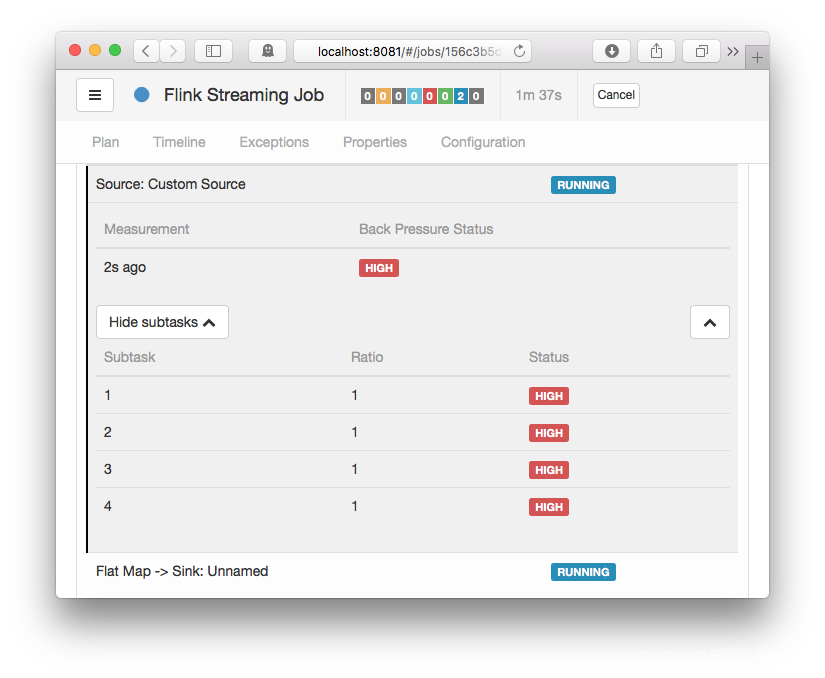Click the blue job status circle
Viewport: 825px width, 678px height.
click(142, 95)
